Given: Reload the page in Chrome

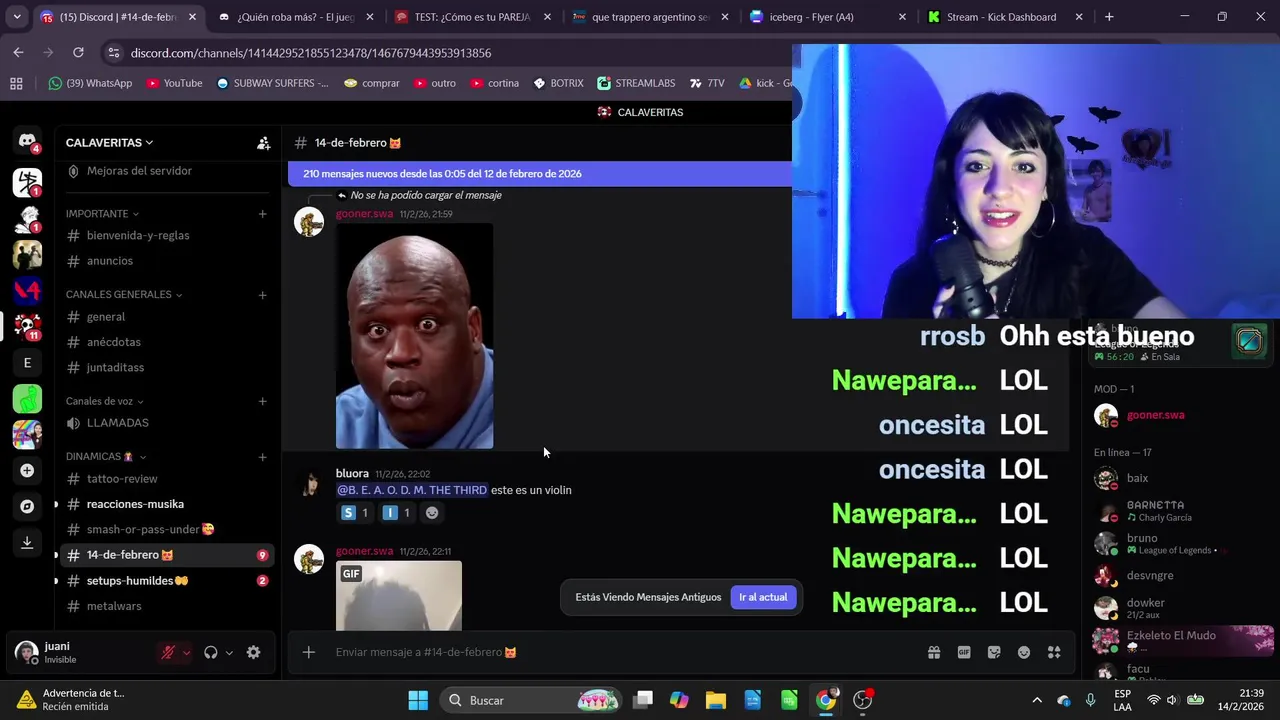Looking at the screenshot, I should coord(78,52).
